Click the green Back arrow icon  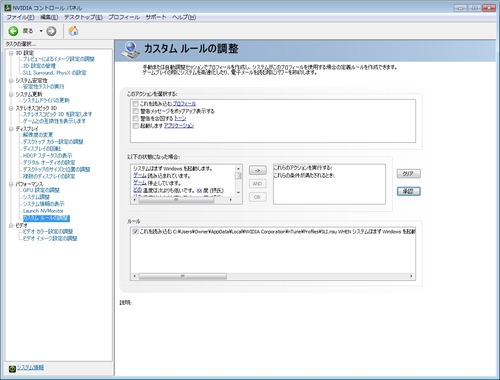point(13,31)
